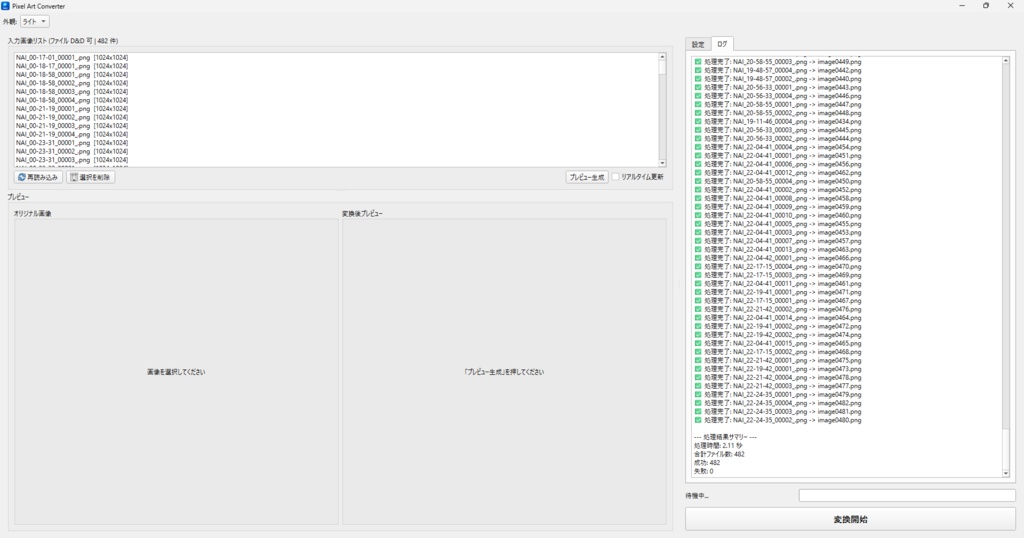Click the 処理時間: 2.11 秒 summary line
The height and width of the screenshot is (538, 1024).
click(x=718, y=445)
